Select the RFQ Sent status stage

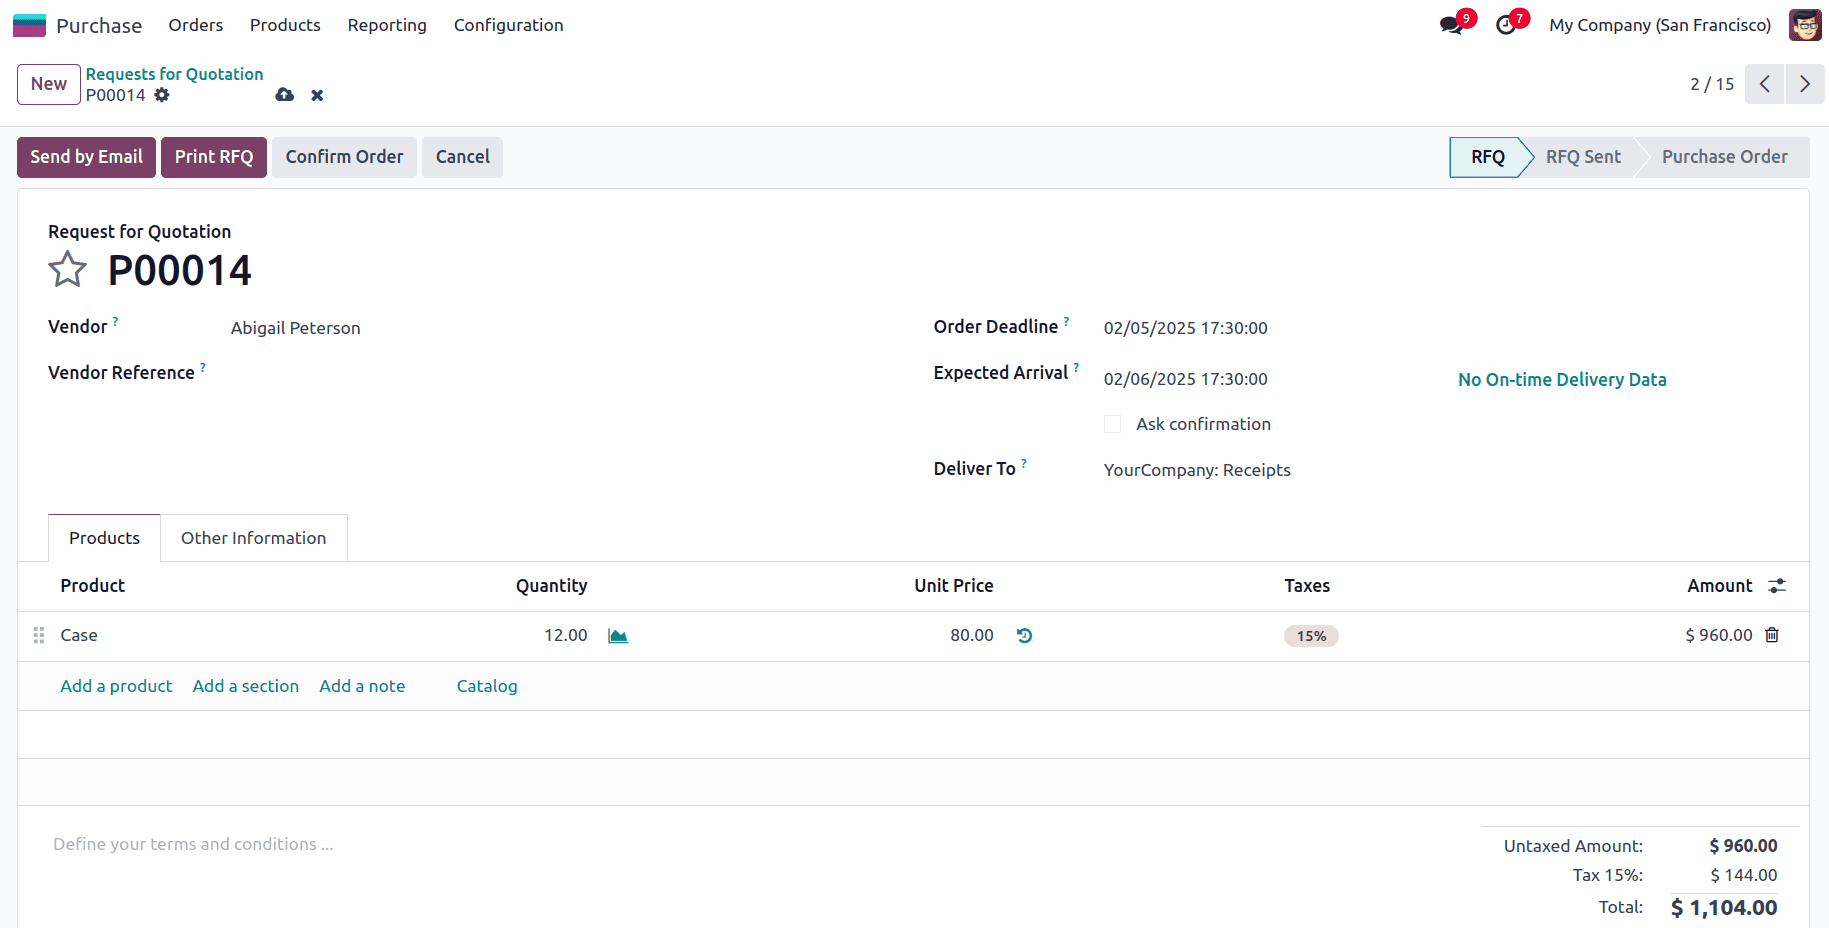click(1583, 157)
